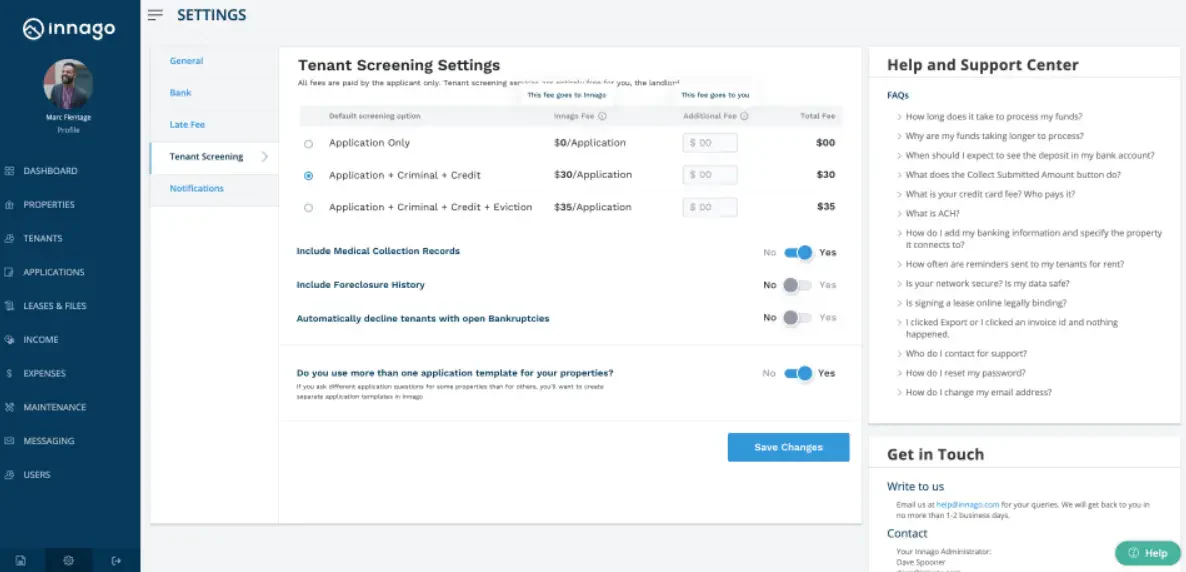Click the info icon beside Innago Fee
Screen dimensions: 1186x572
(x=603, y=117)
